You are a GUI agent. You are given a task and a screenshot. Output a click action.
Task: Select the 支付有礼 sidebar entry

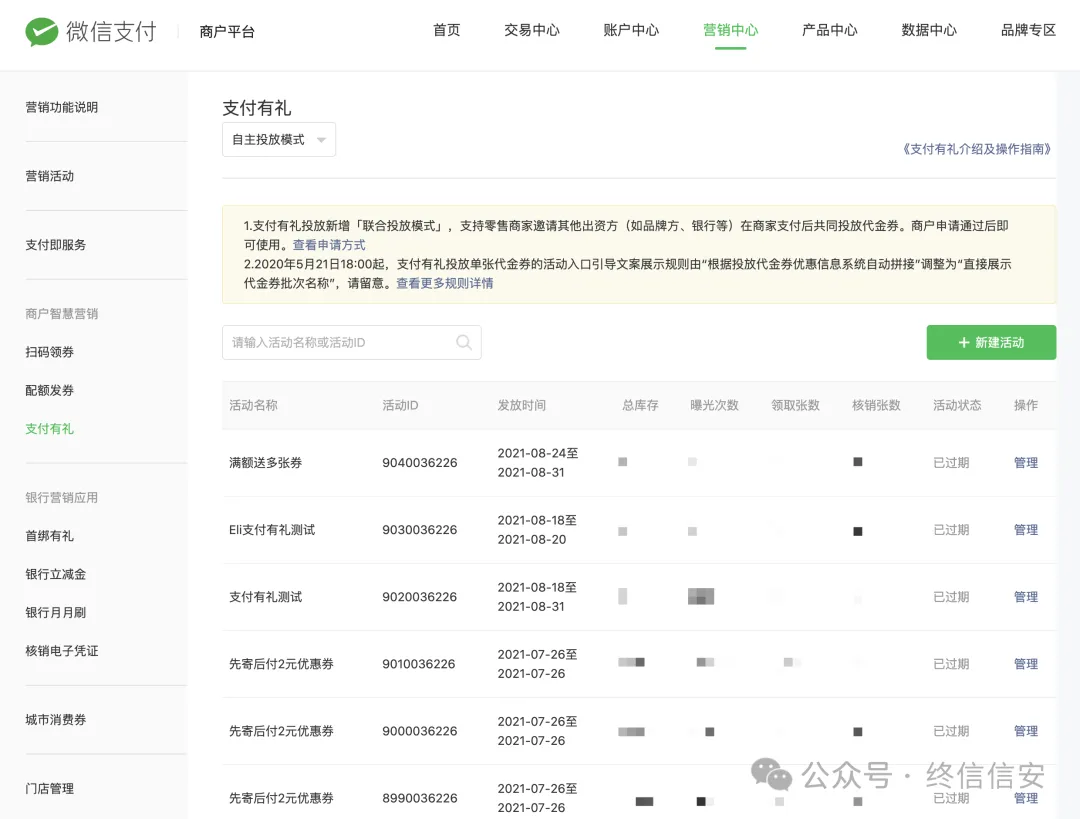50,428
